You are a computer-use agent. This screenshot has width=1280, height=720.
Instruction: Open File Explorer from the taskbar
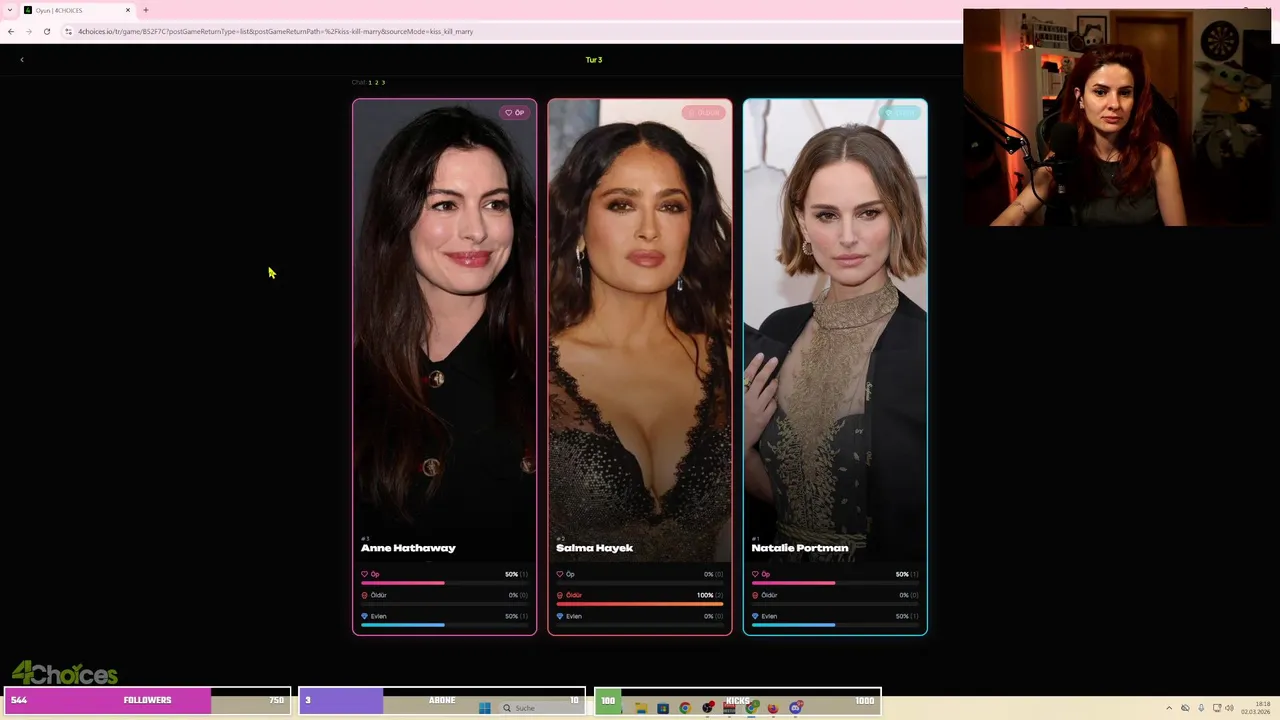tap(640, 708)
